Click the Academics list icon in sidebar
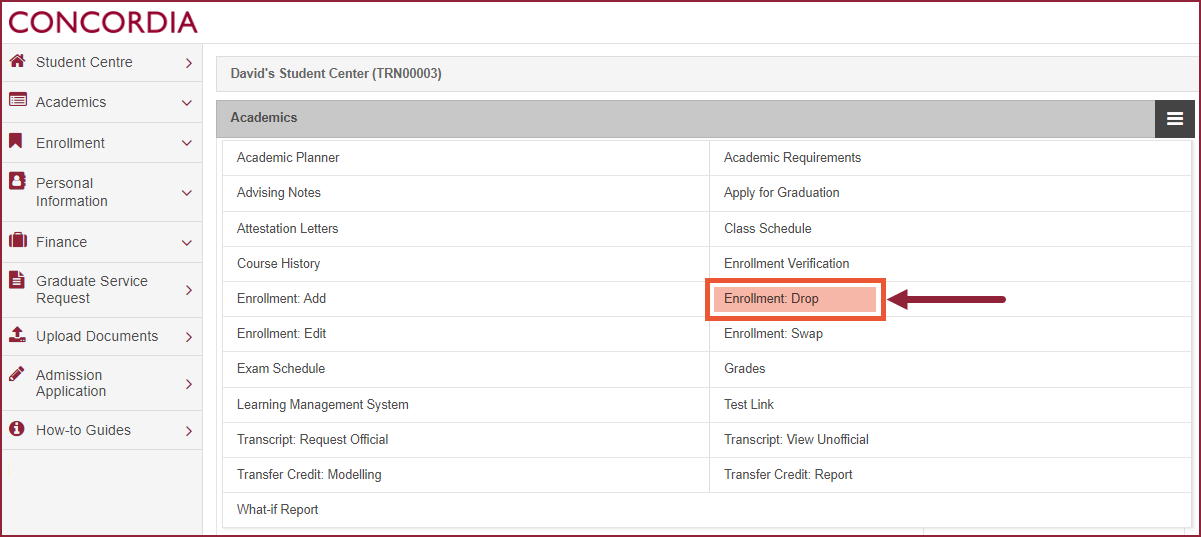Viewport: 1201px width, 537px height. (17, 101)
